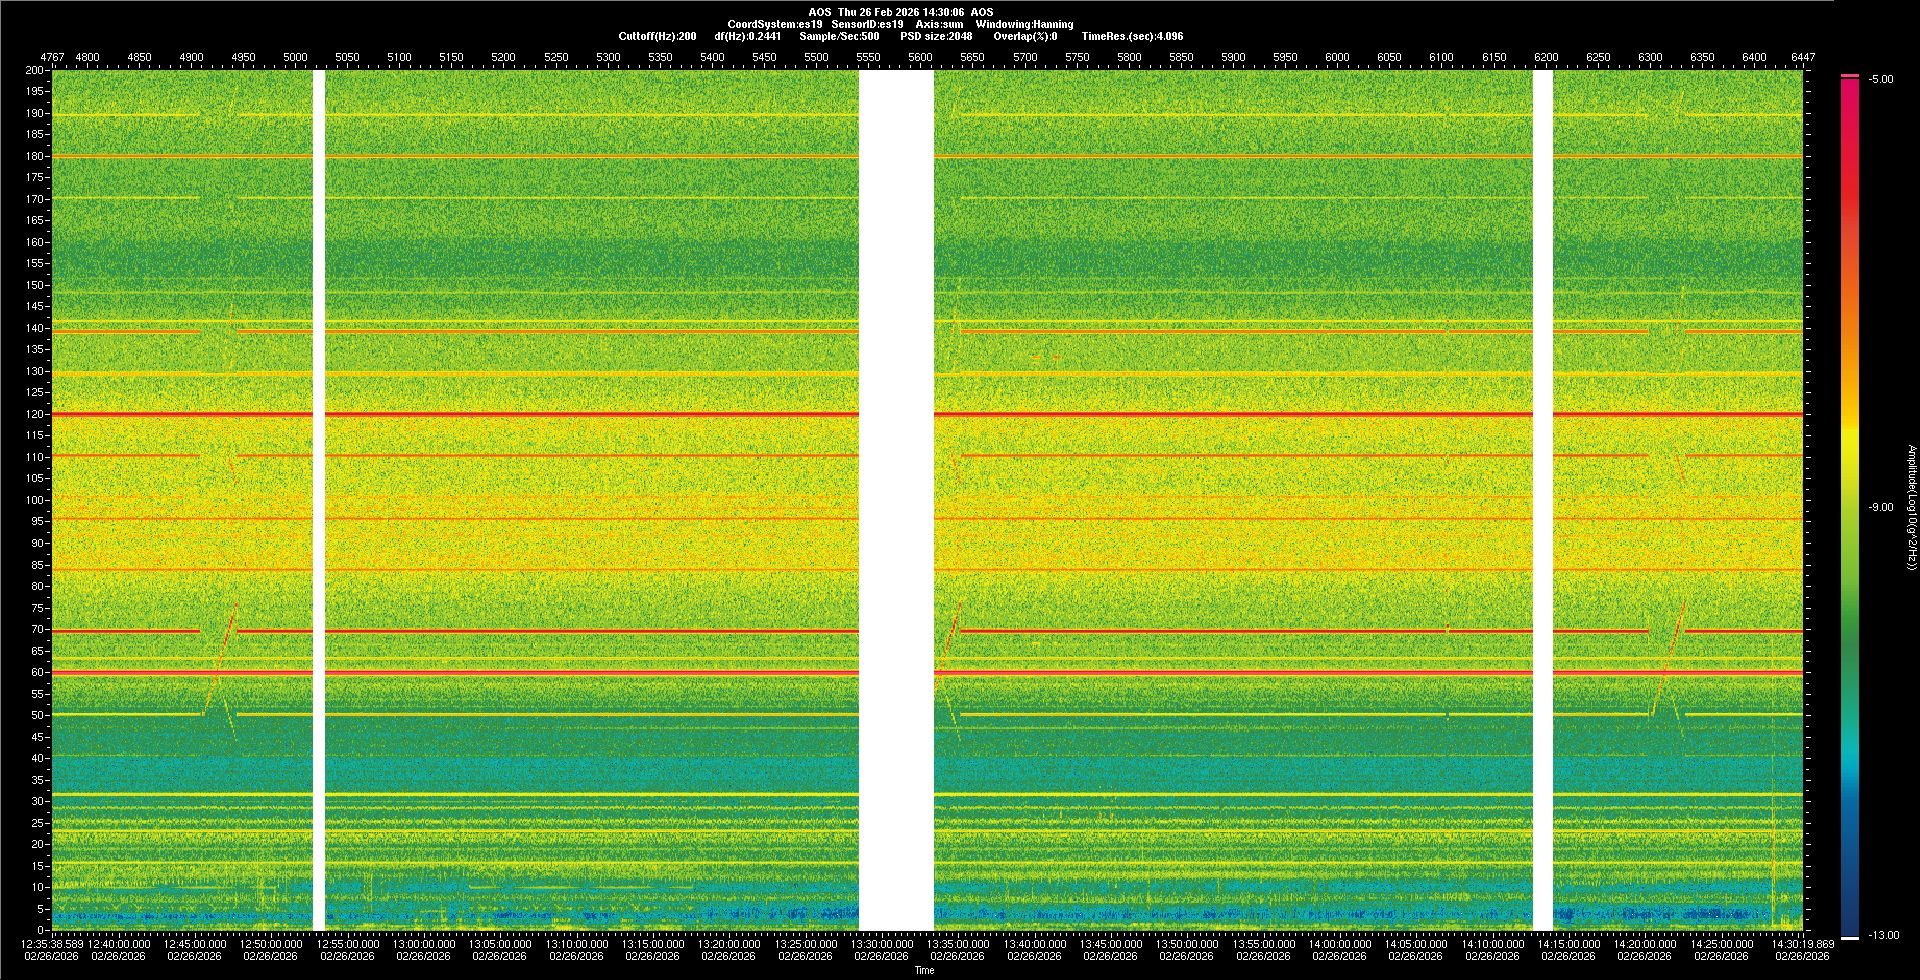1920x980 pixels.
Task: Click the -5.00 maximum label on color scale
Action: point(1880,80)
